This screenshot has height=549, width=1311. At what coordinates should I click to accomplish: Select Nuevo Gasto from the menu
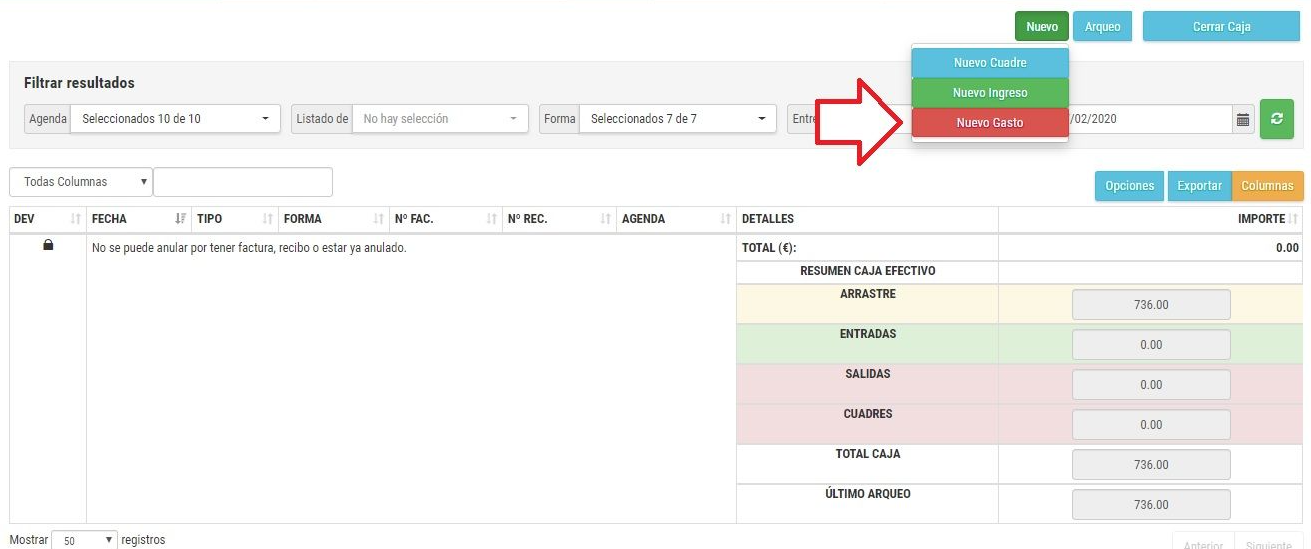coord(990,123)
